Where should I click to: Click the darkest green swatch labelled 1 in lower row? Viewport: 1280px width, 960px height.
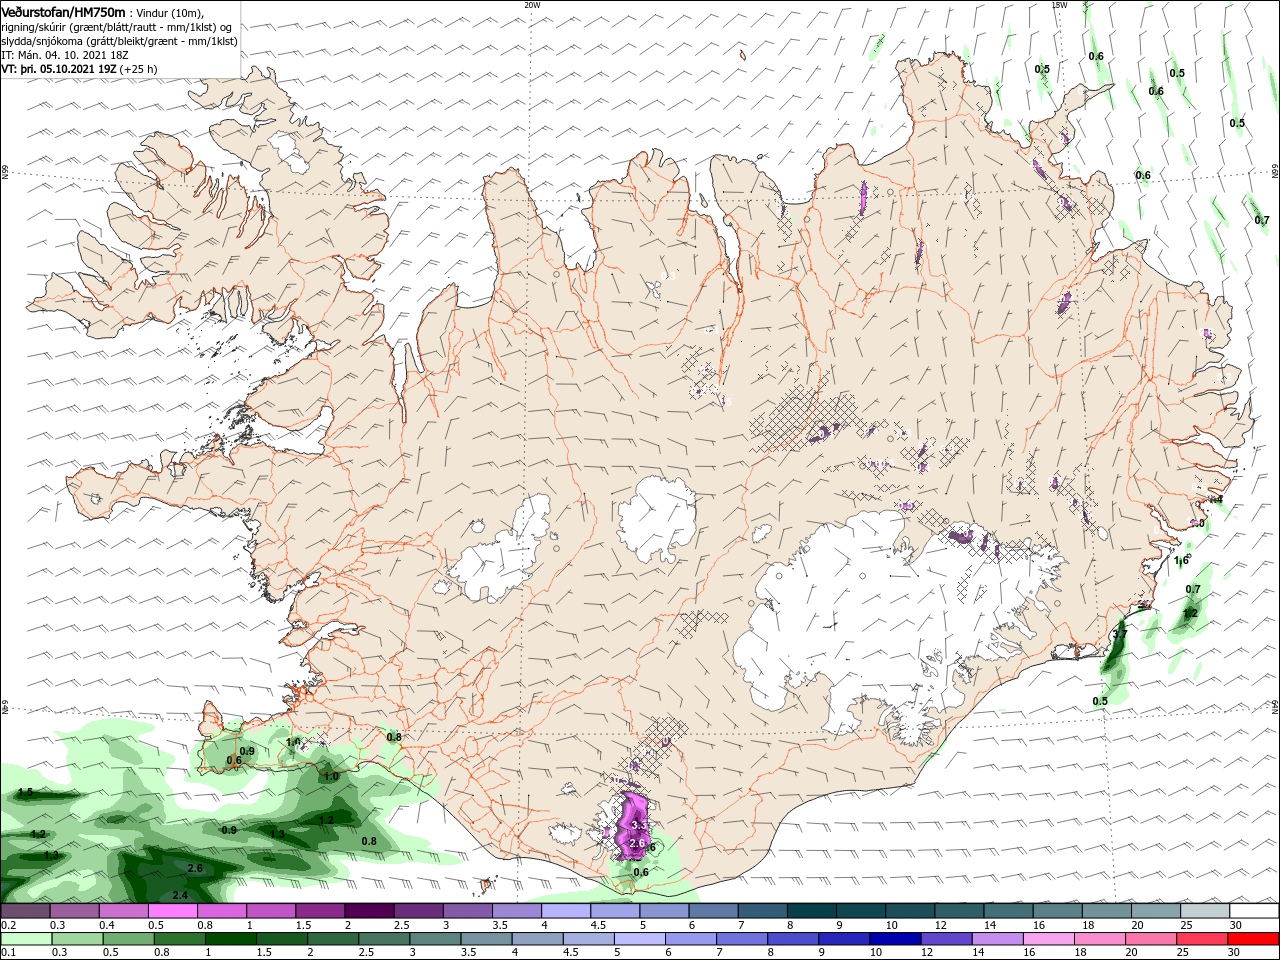tap(231, 939)
